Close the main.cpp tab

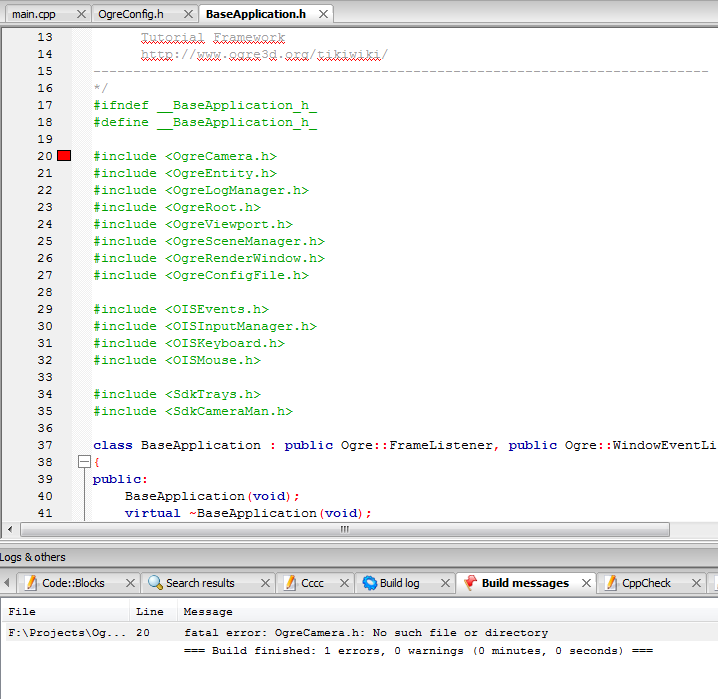81,14
